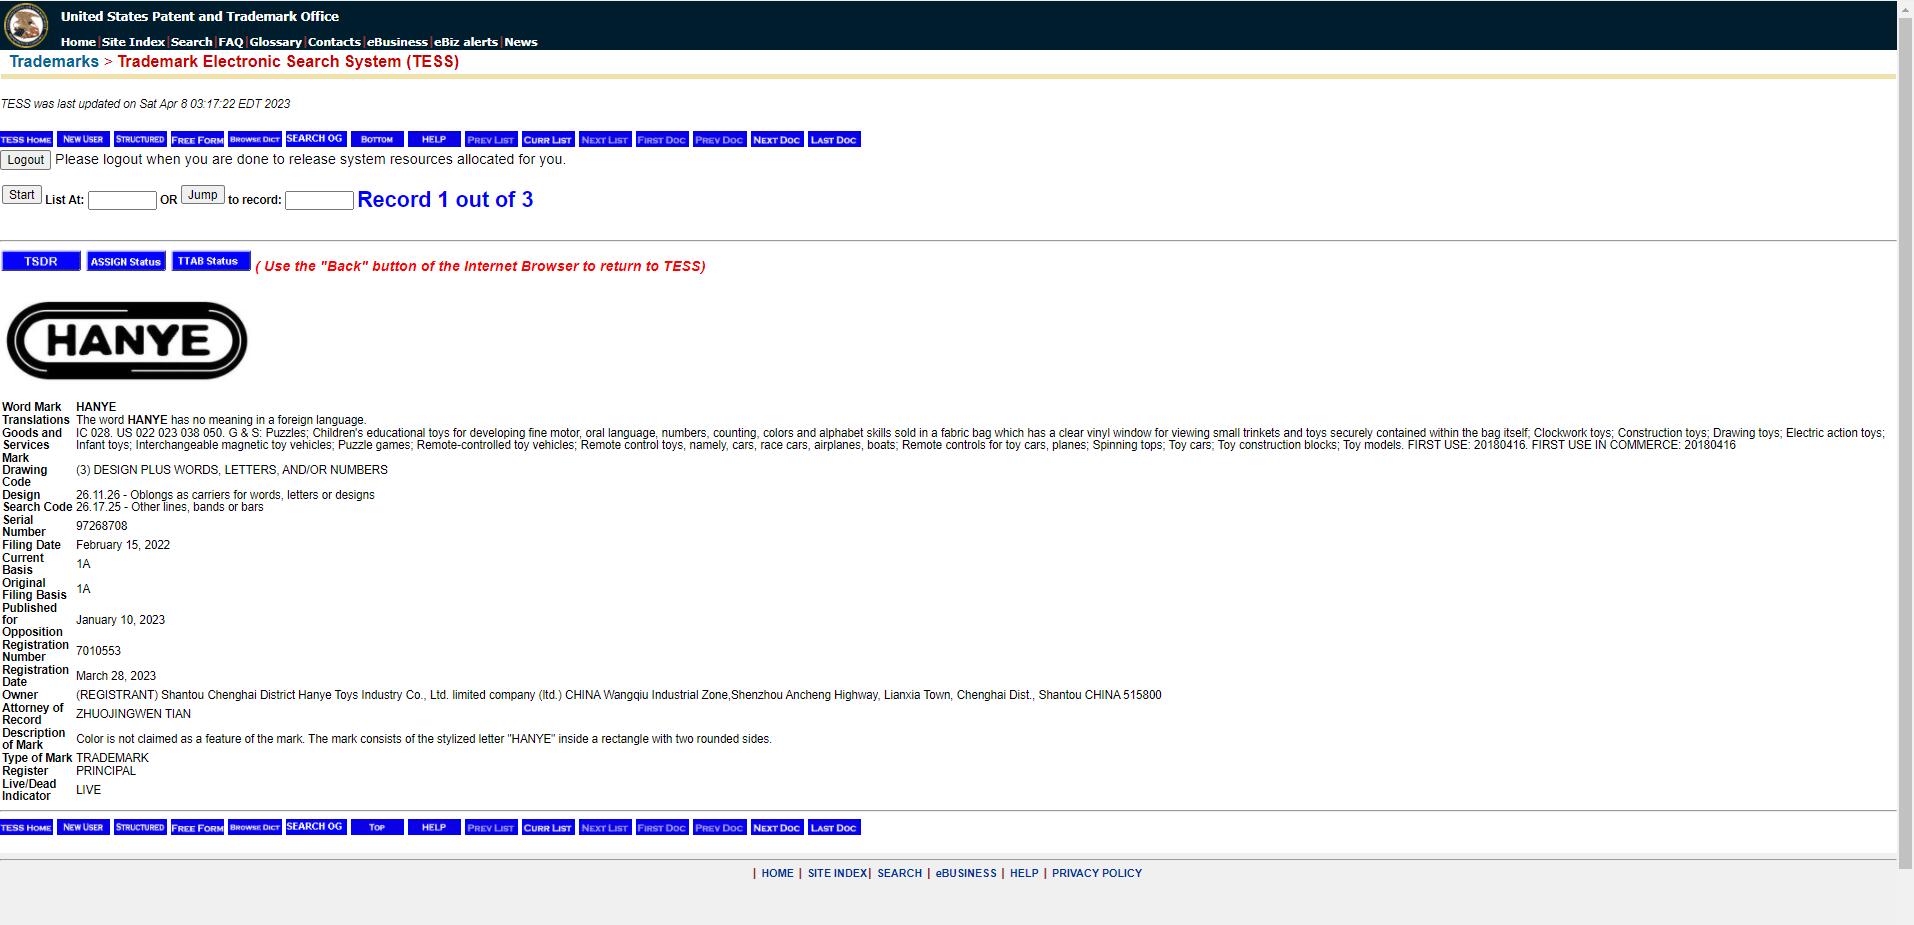
Task: Click the HANYE trademark logo image
Action: point(127,340)
